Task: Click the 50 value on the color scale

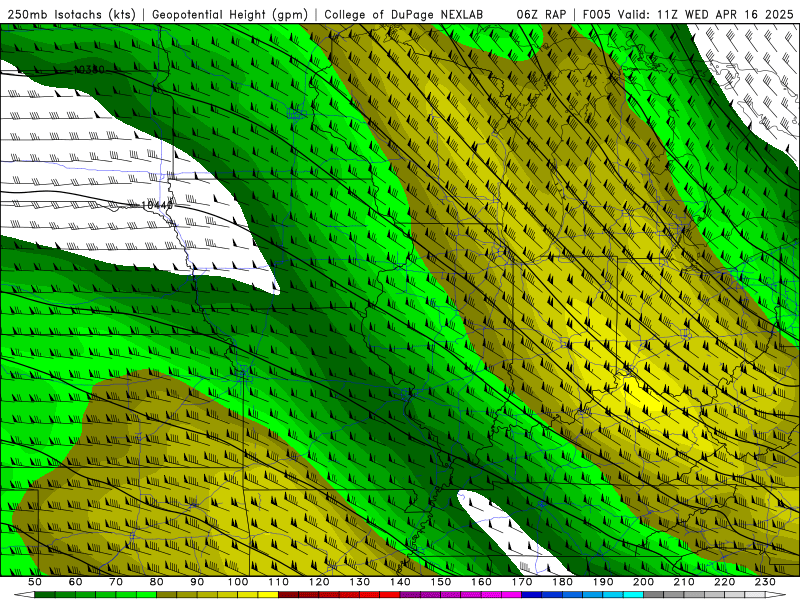Action: point(35,582)
